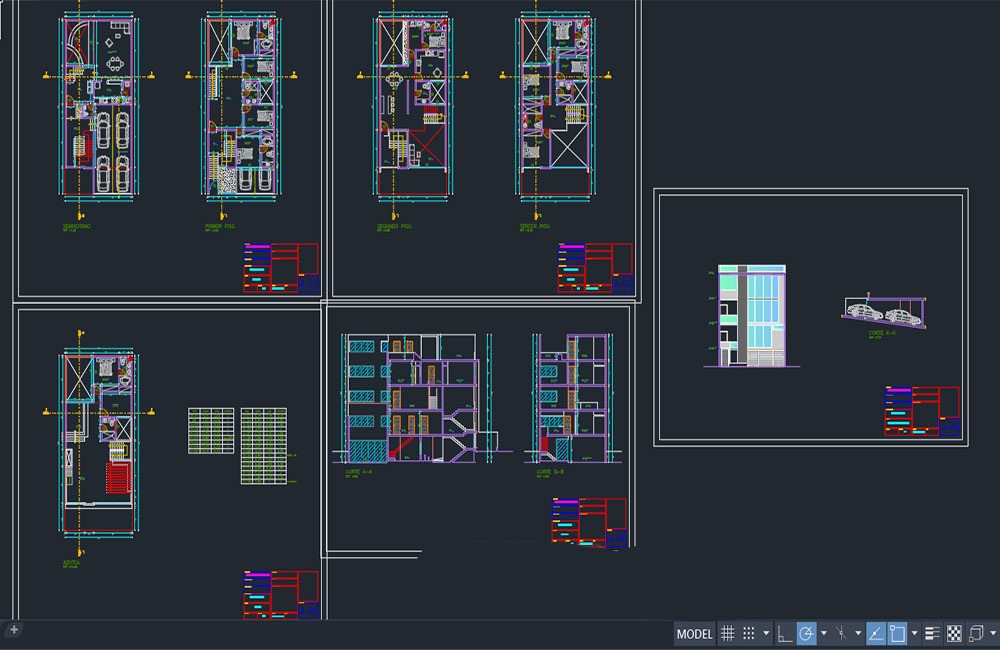Click the 'CORTE X-X' label under ramp

pyautogui.click(x=882, y=333)
